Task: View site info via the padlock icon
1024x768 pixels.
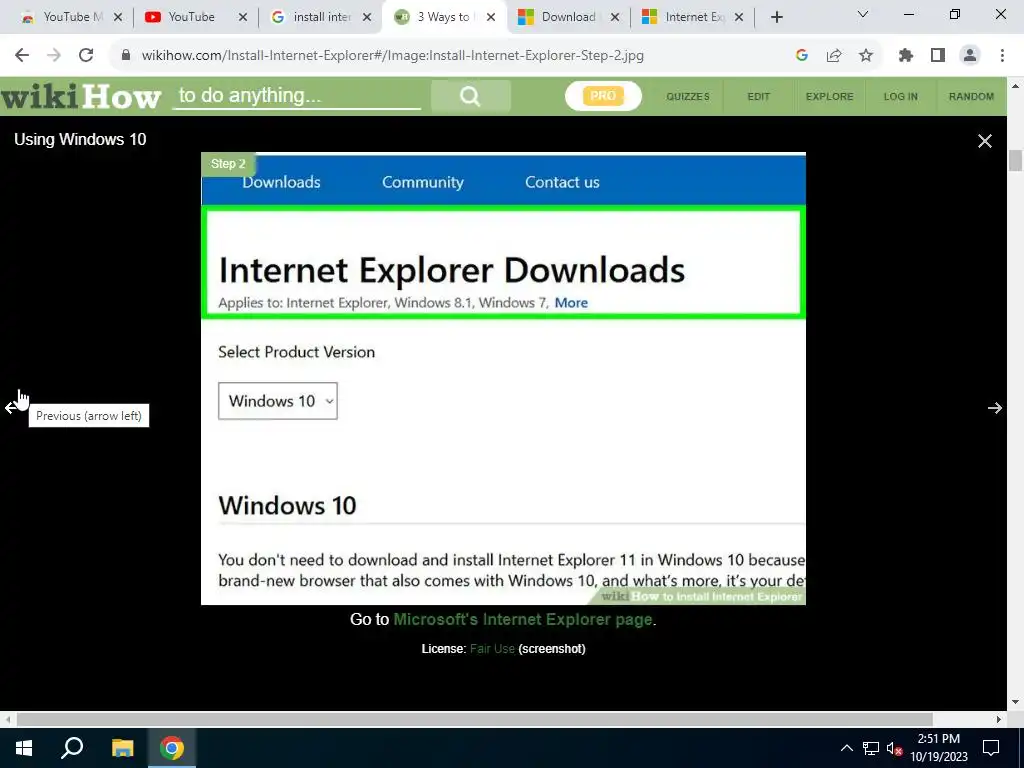Action: [x=126, y=56]
